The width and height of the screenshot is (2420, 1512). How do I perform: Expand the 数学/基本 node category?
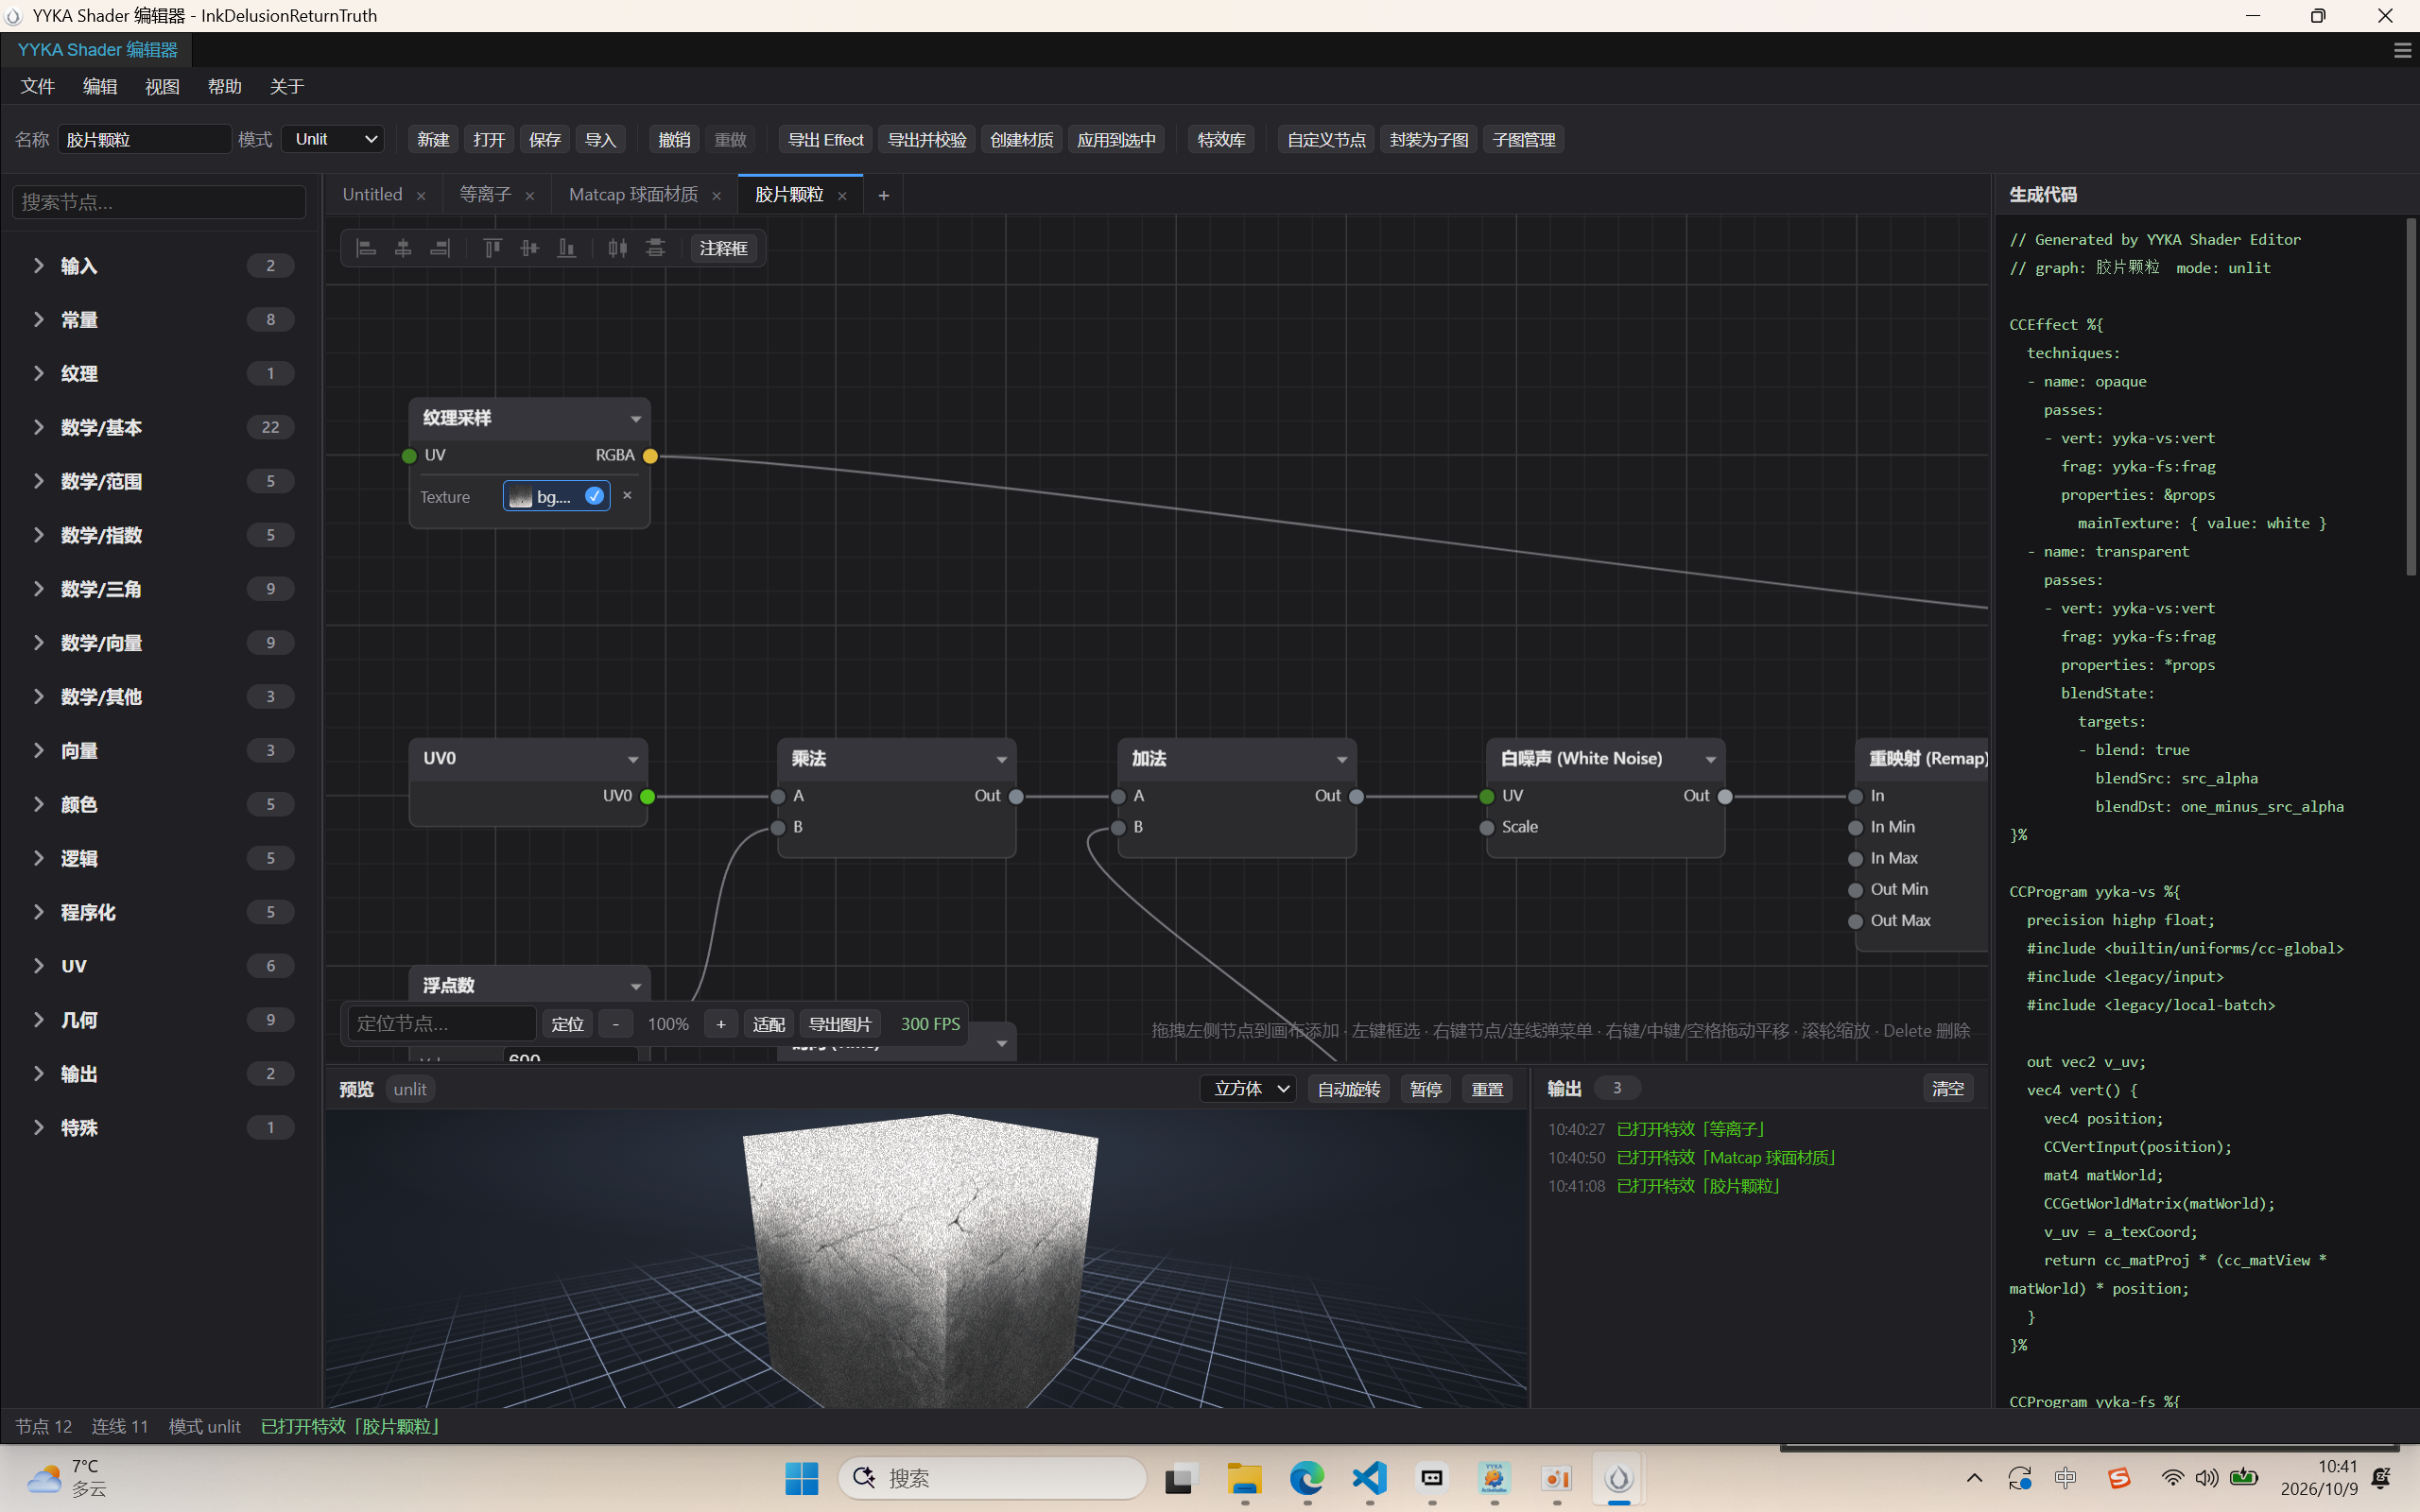pyautogui.click(x=160, y=427)
